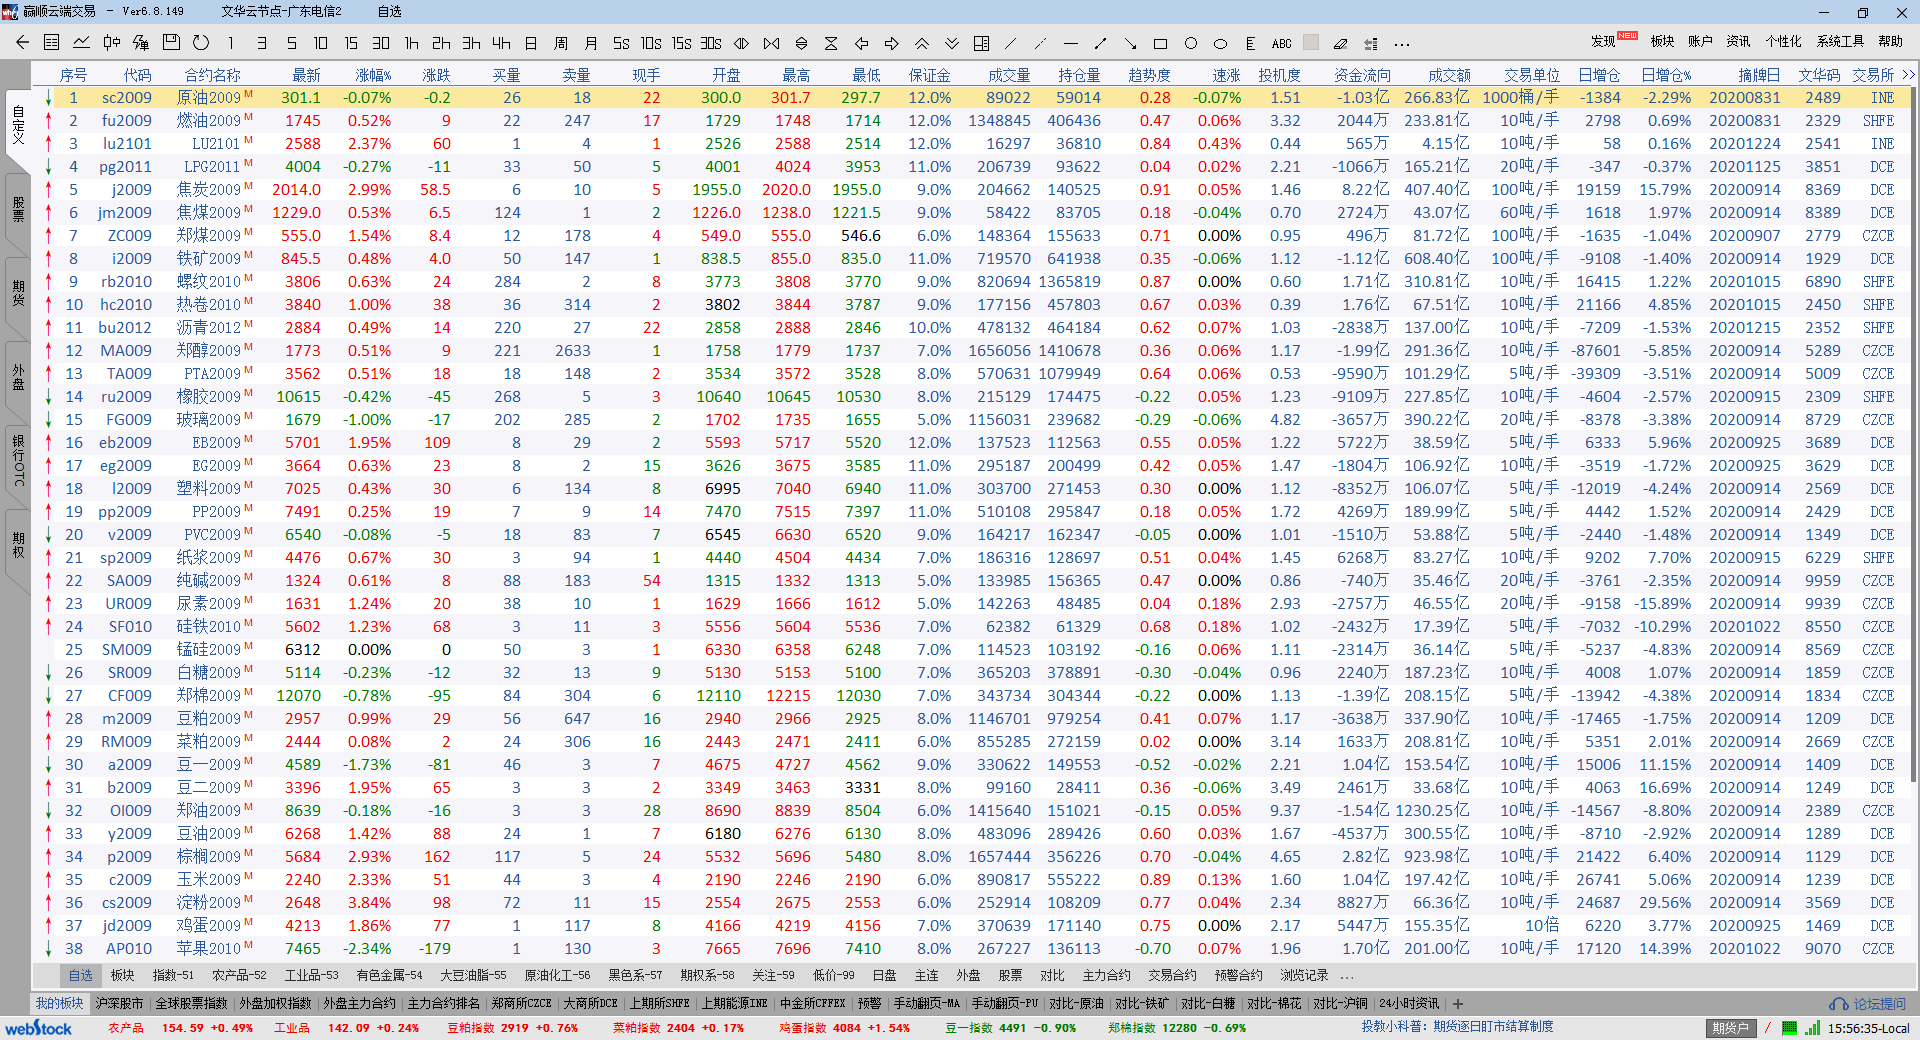Click the refresh icon in toolbar
The width and height of the screenshot is (1920, 1040).
[201, 43]
